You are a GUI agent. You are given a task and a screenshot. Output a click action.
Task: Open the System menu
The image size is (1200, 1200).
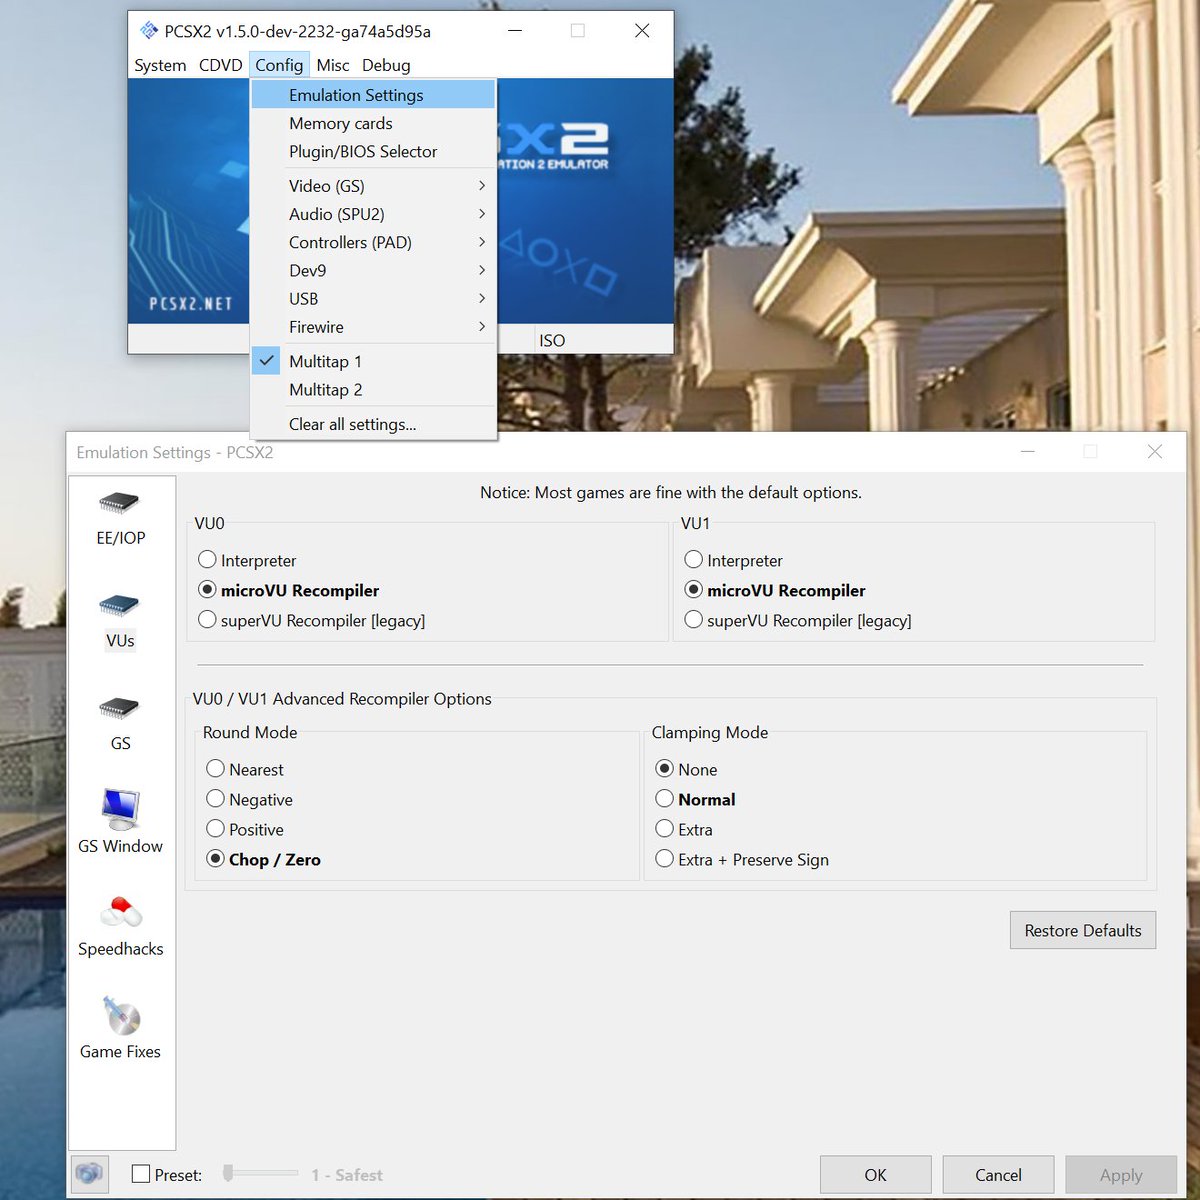pyautogui.click(x=160, y=65)
